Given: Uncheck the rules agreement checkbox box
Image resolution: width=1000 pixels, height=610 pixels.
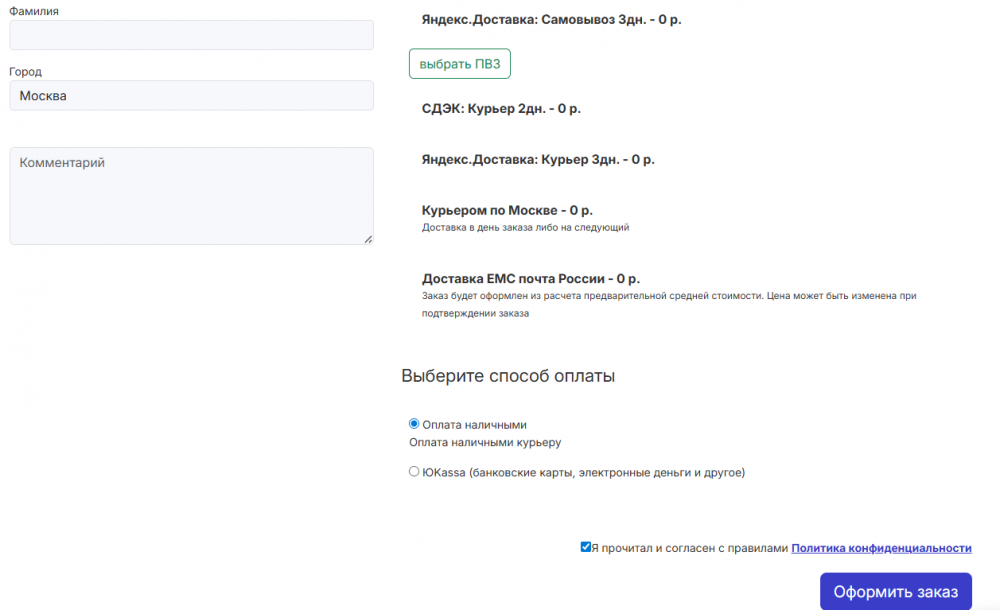Looking at the screenshot, I should pos(586,547).
